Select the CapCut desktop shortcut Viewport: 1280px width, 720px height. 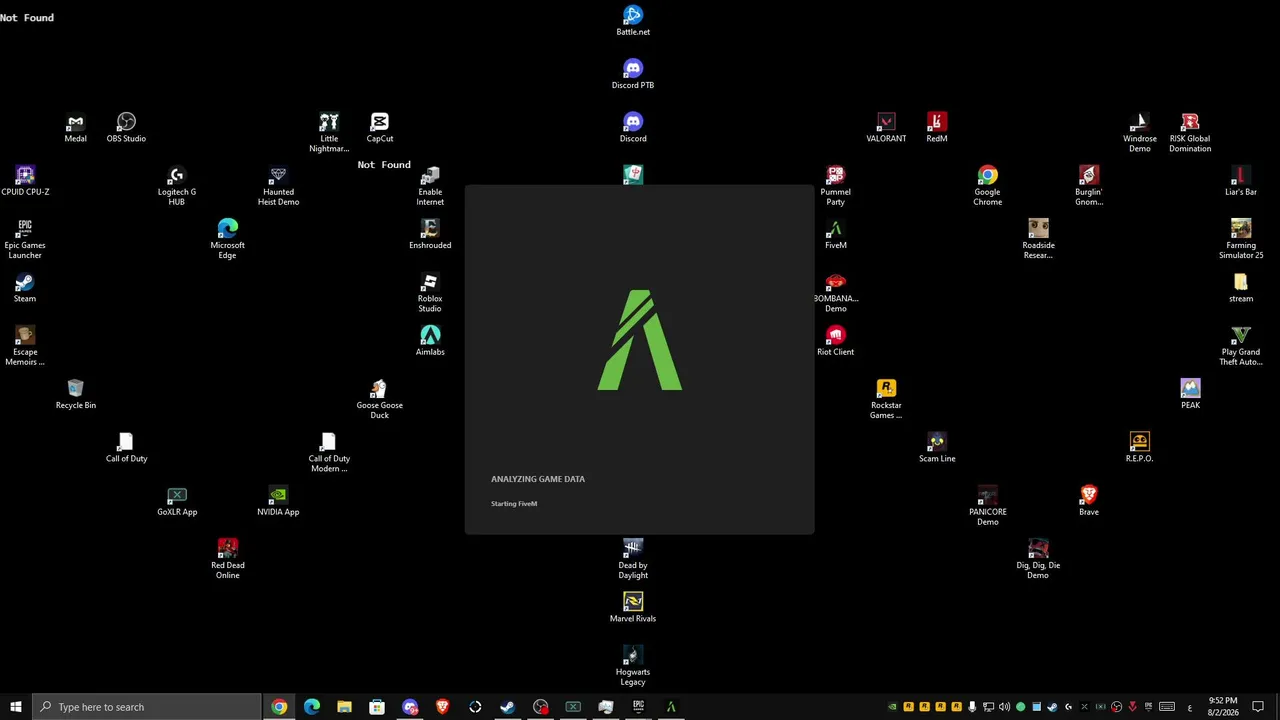coord(380,128)
